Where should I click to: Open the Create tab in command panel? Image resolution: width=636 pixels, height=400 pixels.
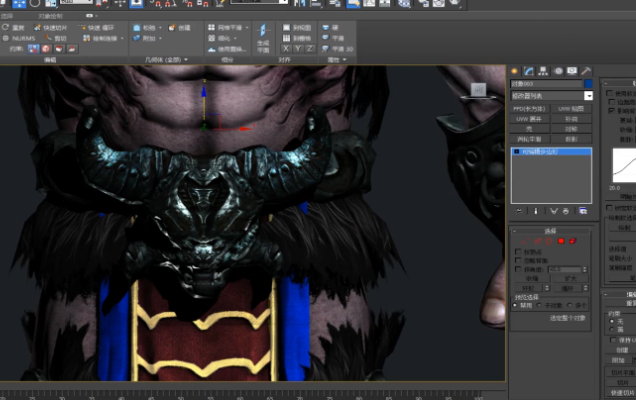(x=515, y=71)
